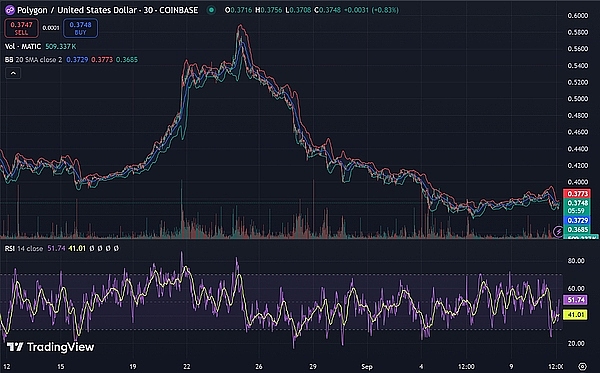Click the red 0.3747 SELL button
Image resolution: width=600 pixels, height=373 pixels.
[21, 28]
